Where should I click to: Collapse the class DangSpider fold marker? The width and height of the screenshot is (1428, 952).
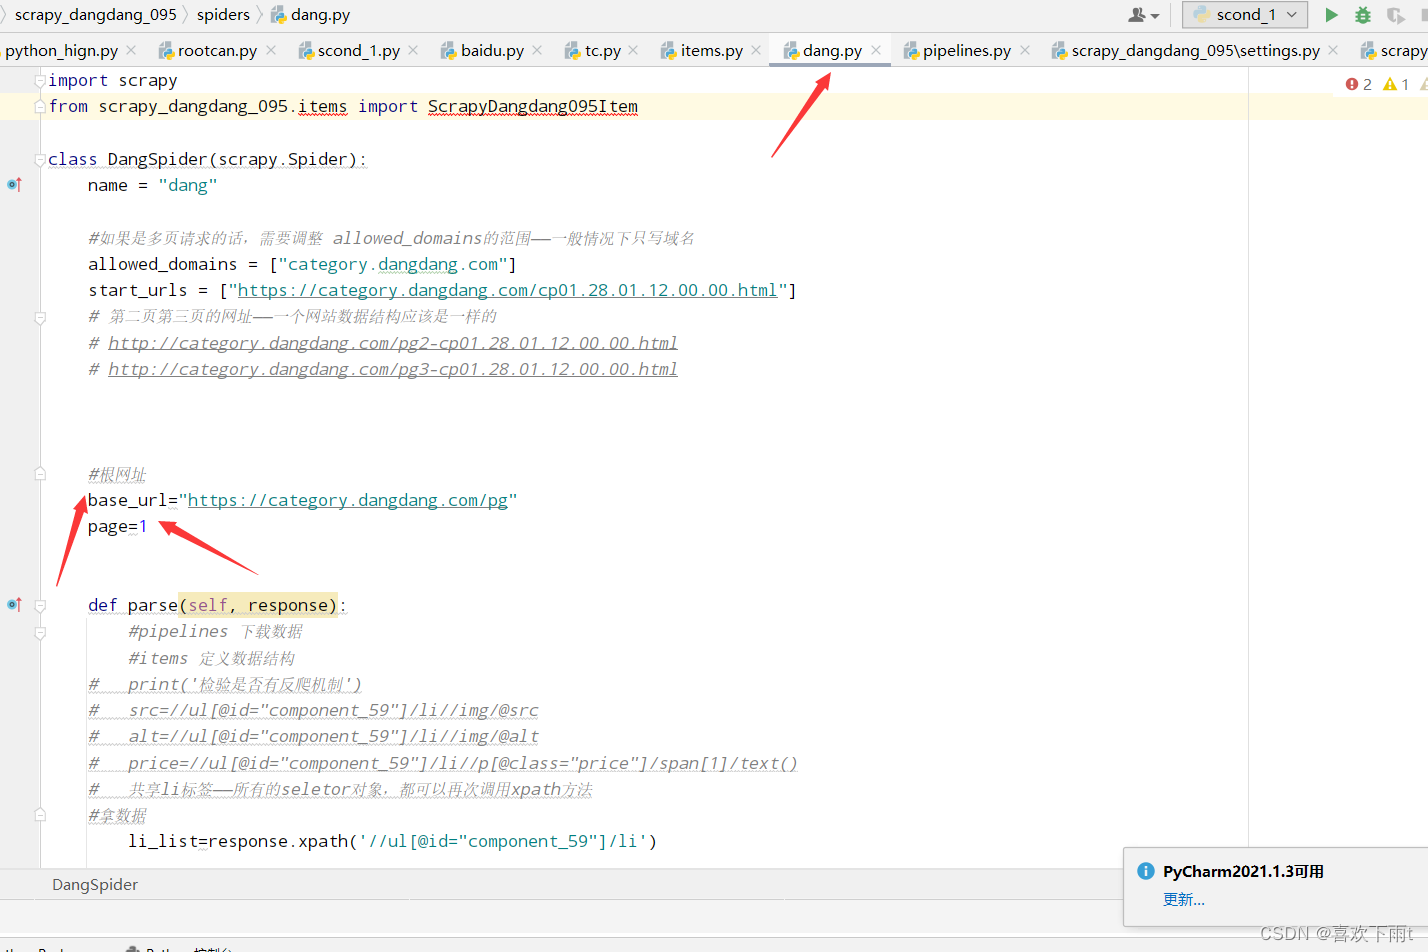pyautogui.click(x=40, y=159)
